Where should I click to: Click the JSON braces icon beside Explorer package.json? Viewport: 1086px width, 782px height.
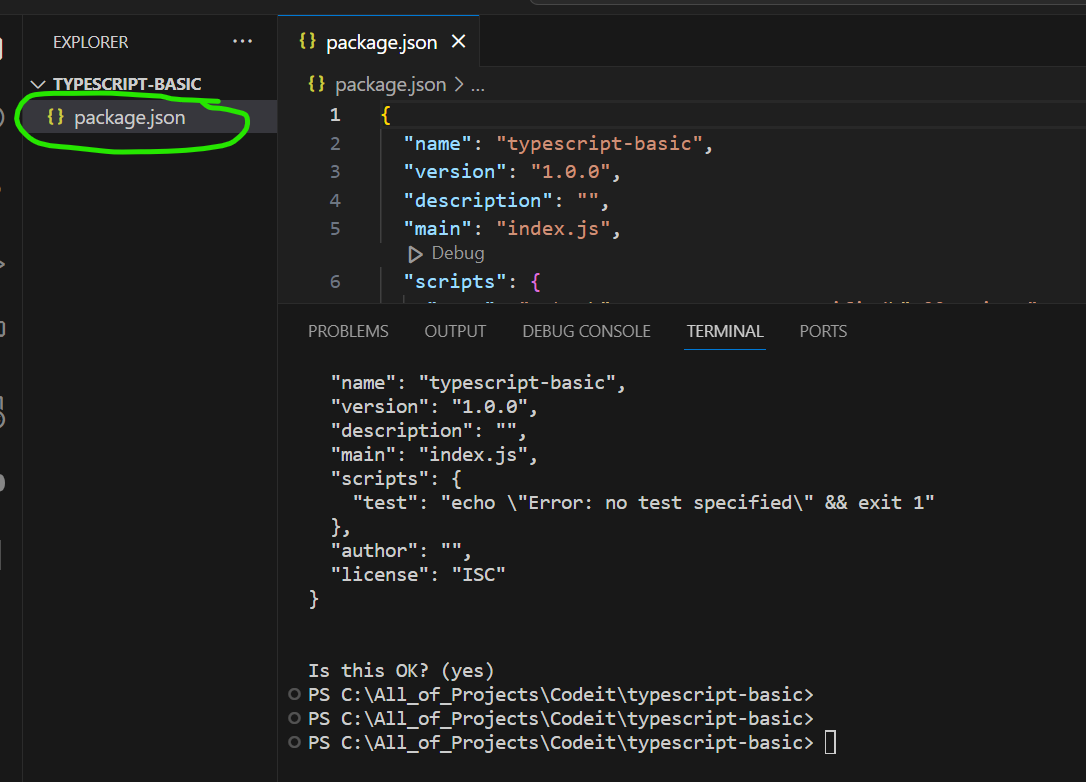[x=55, y=116]
